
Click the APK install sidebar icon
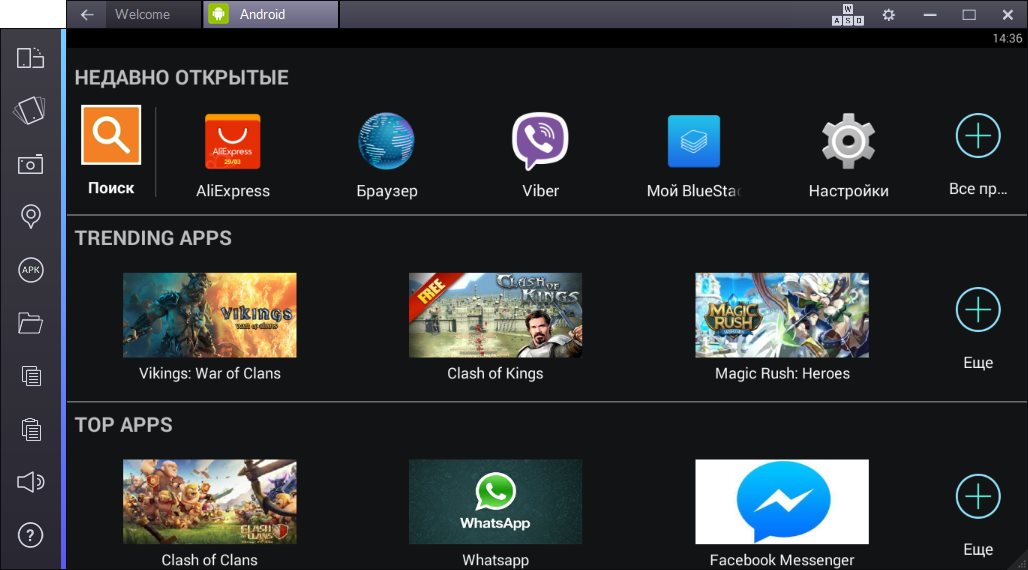point(31,270)
